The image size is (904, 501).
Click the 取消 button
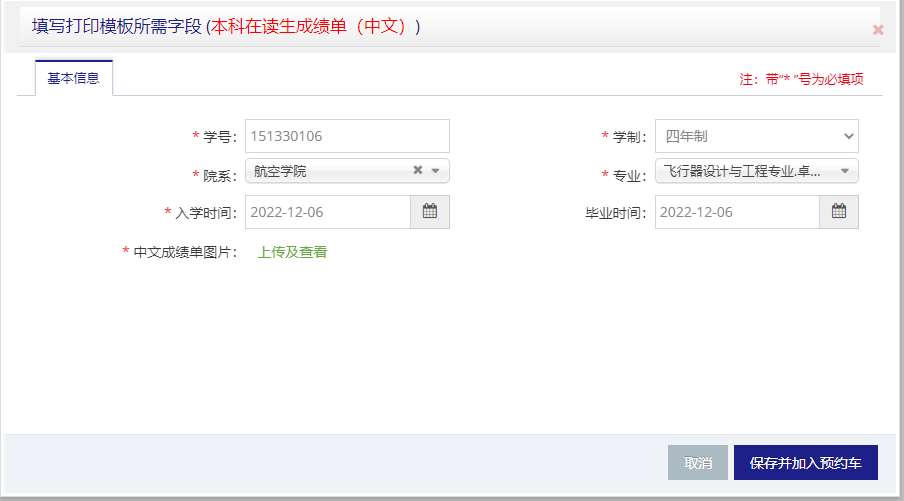tap(698, 463)
